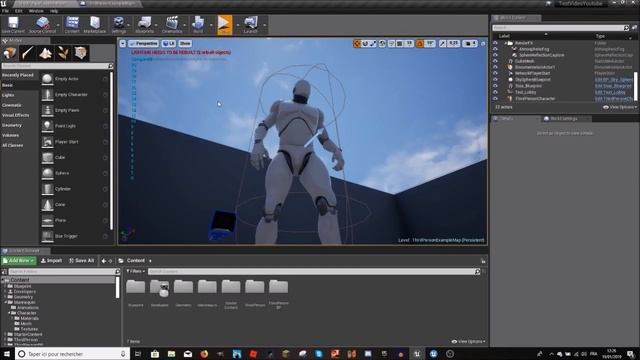Viewport: 640px width, 360px height.
Task: Activate the rotate gizmo viewport icon
Action: tap(365, 43)
